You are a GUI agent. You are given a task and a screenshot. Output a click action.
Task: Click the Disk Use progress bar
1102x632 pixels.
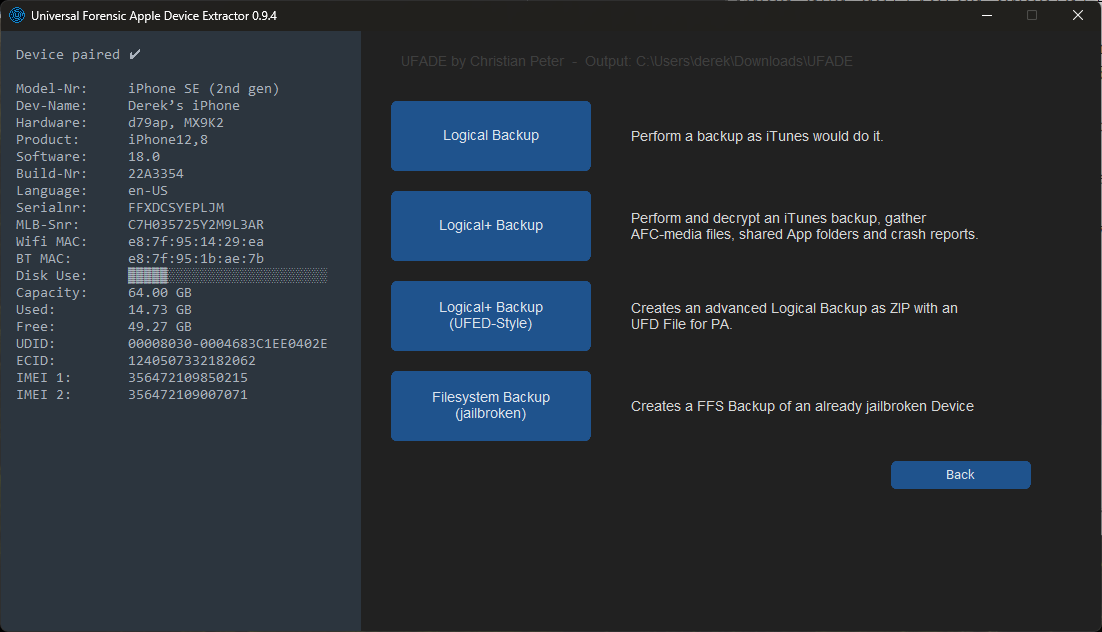click(x=227, y=275)
